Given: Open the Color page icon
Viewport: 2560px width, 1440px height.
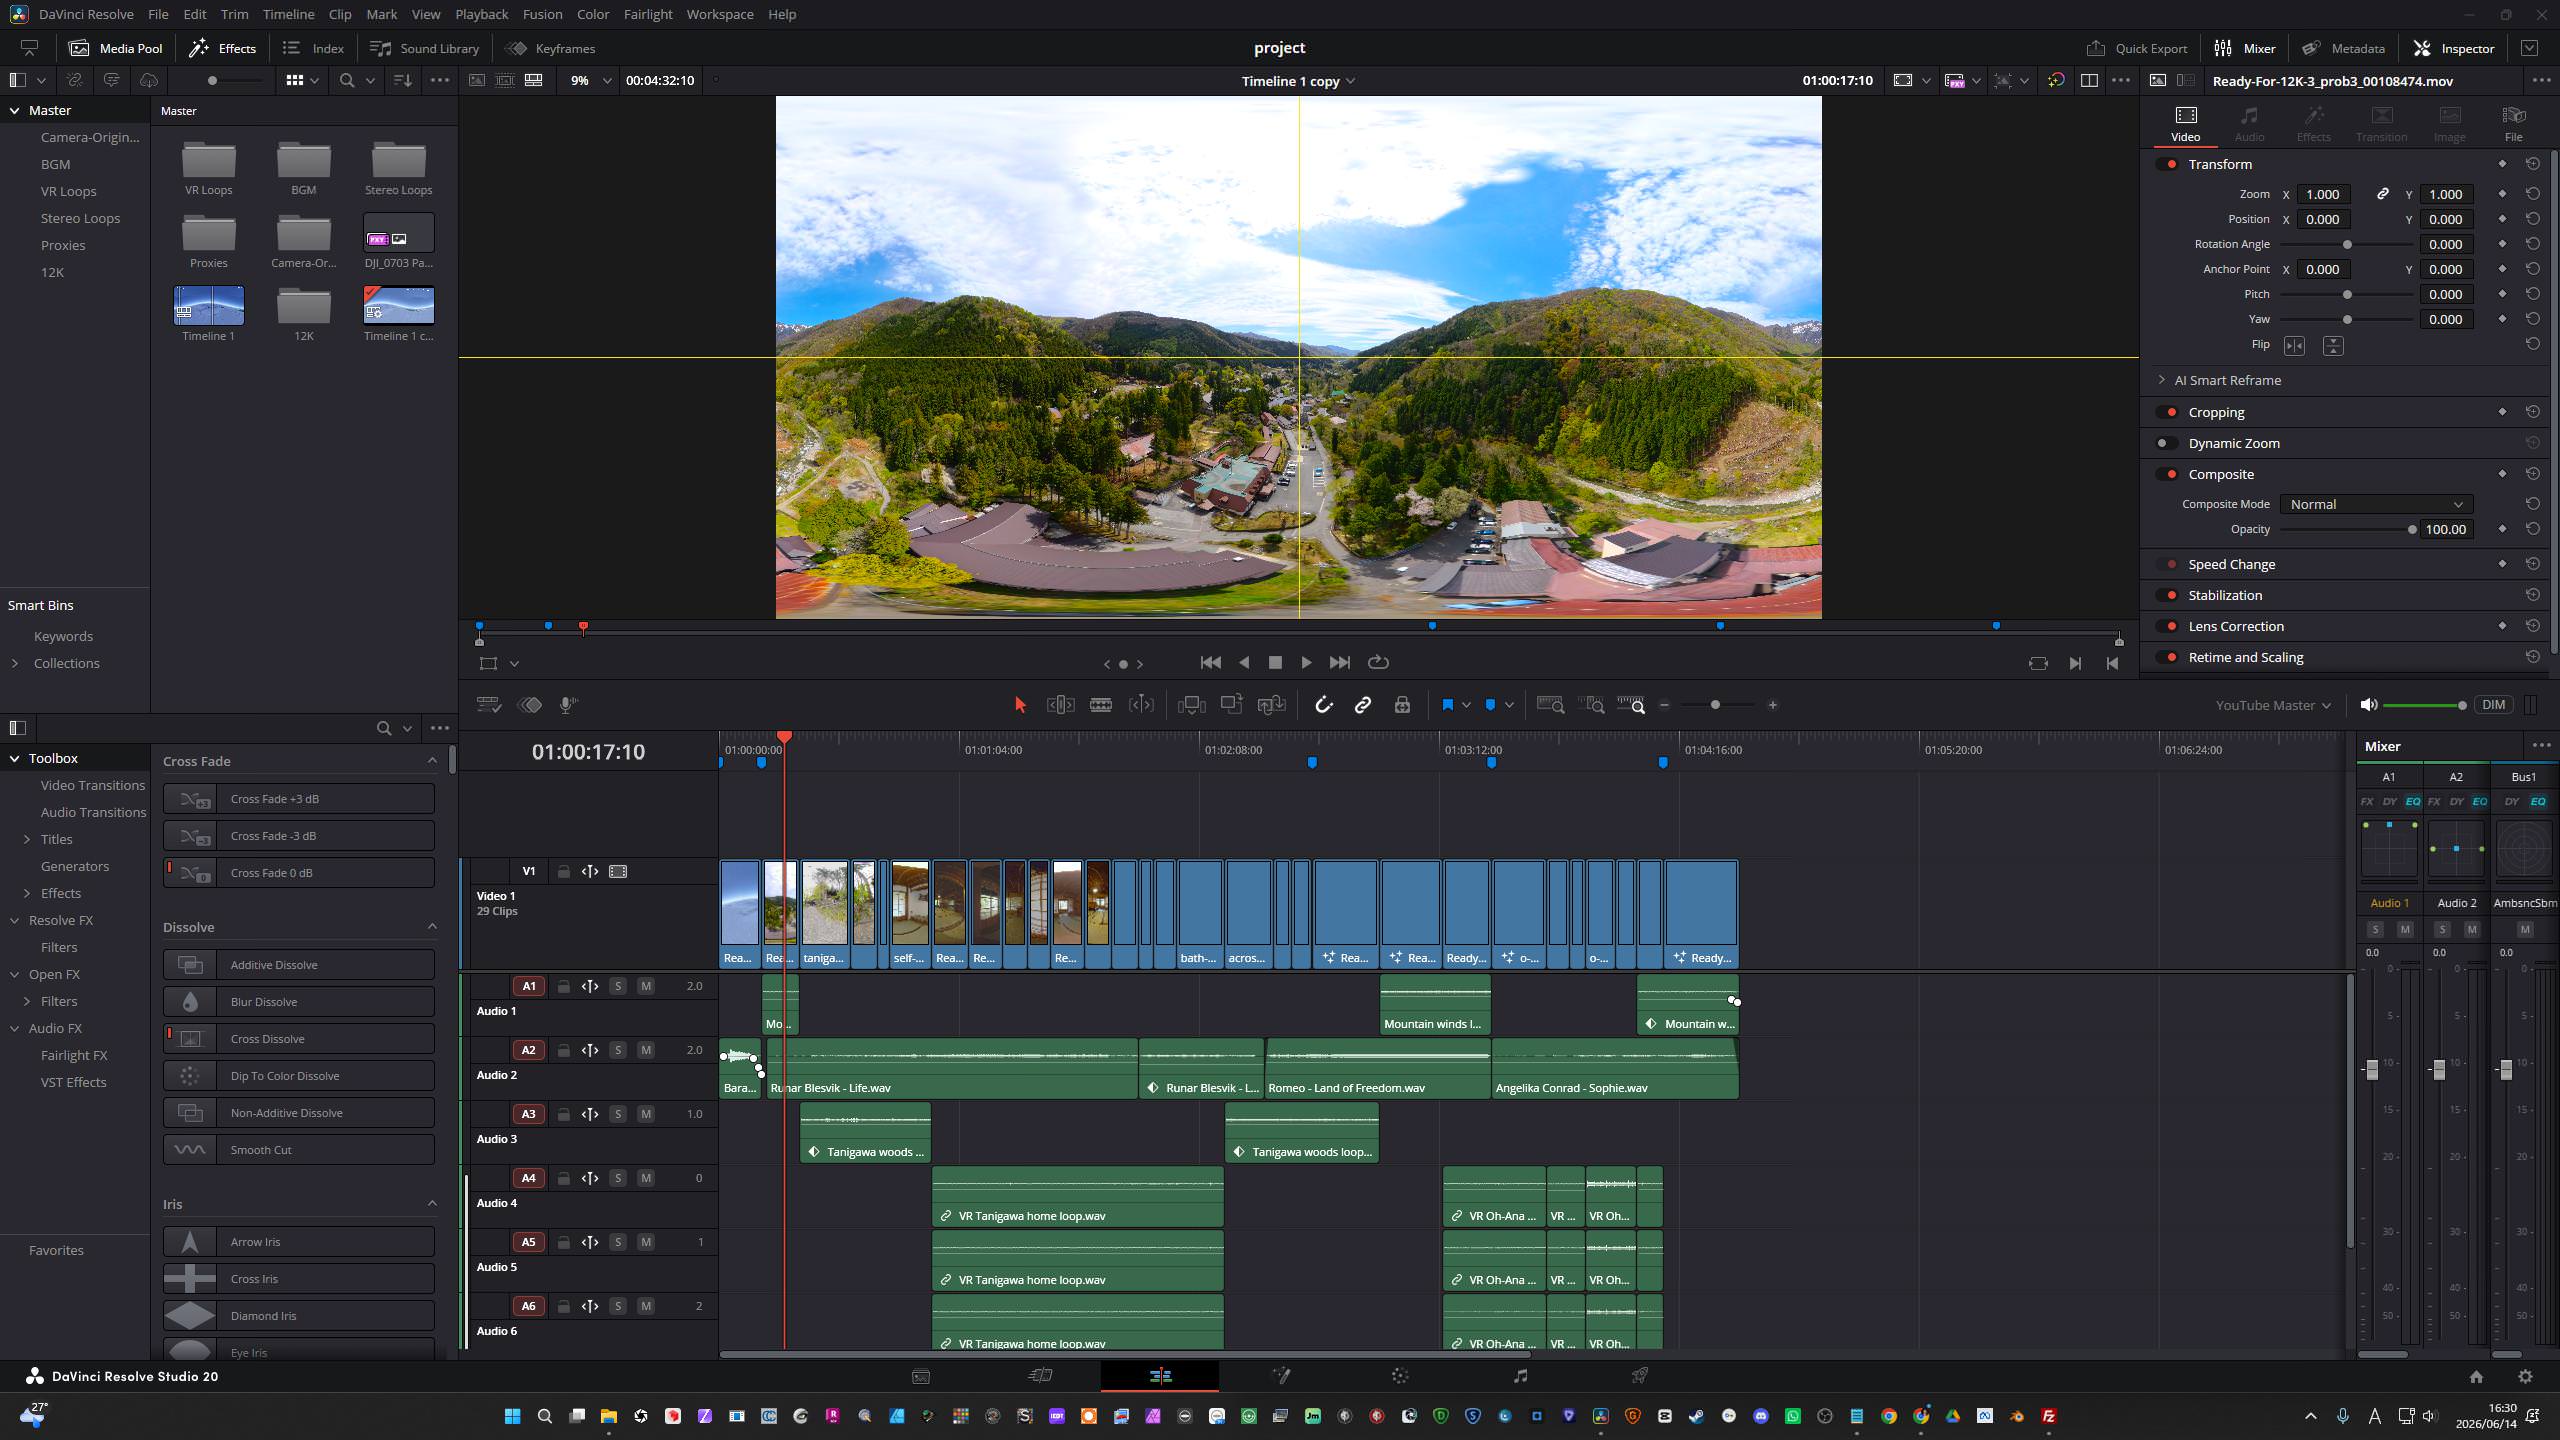Looking at the screenshot, I should (x=1400, y=1376).
